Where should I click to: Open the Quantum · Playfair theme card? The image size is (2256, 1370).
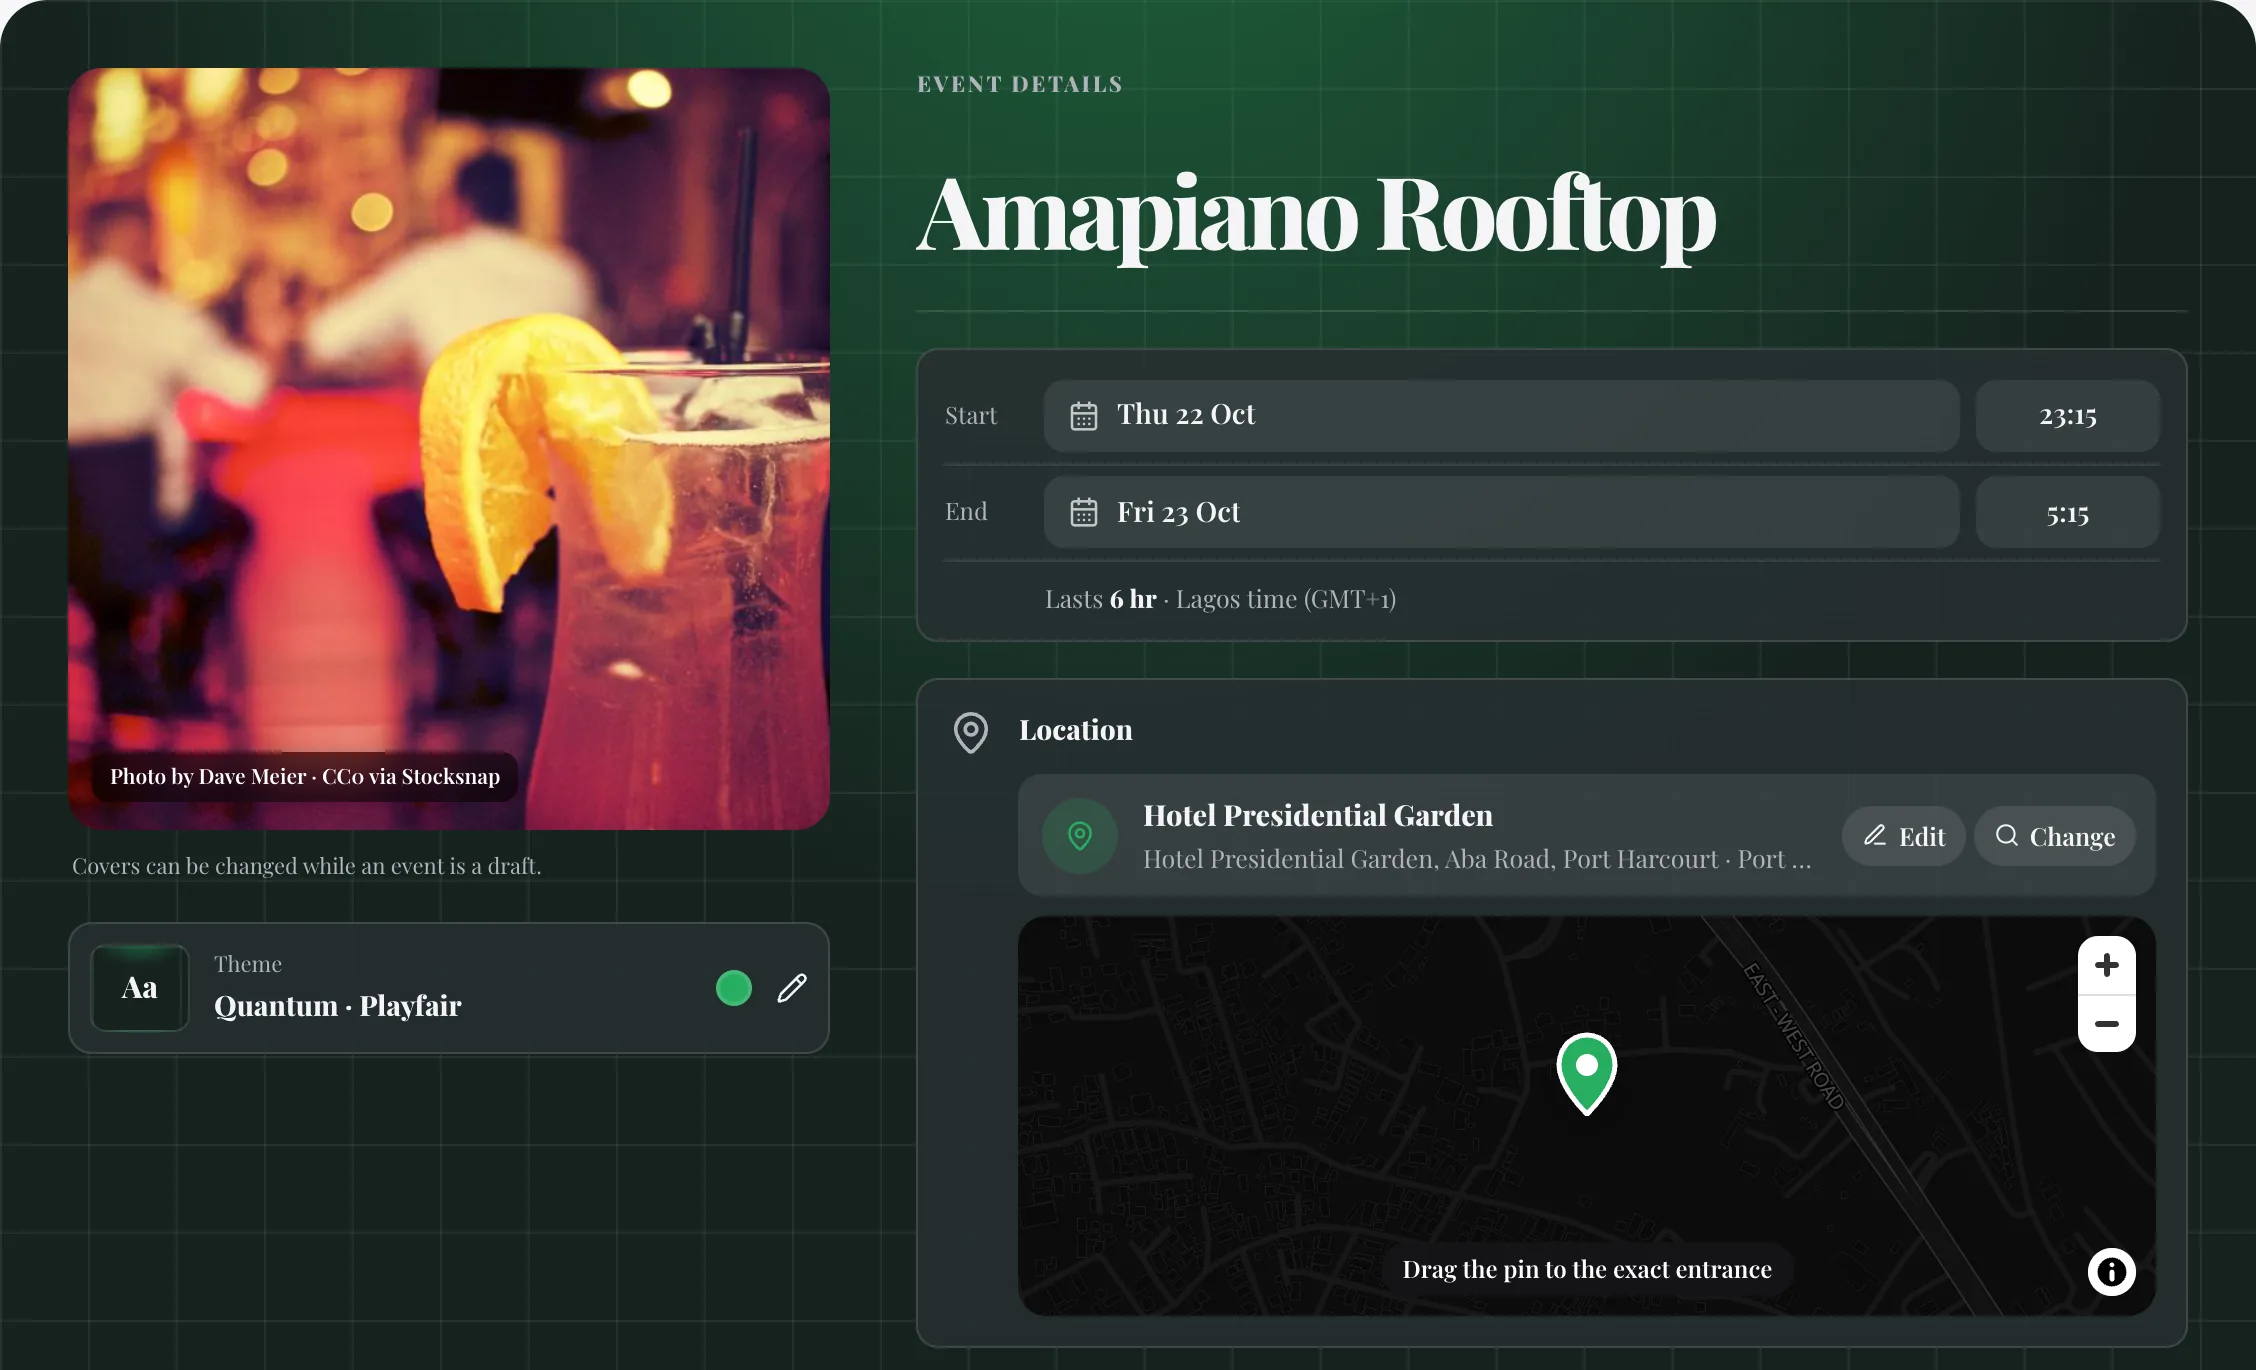tap(449, 988)
